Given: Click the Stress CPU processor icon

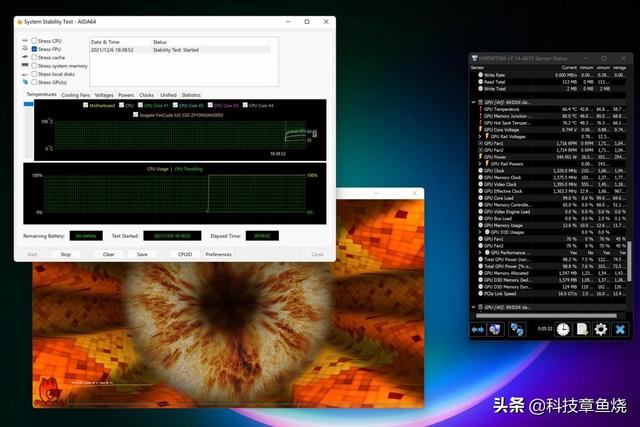Looking at the screenshot, I should pyautogui.click(x=25, y=40).
